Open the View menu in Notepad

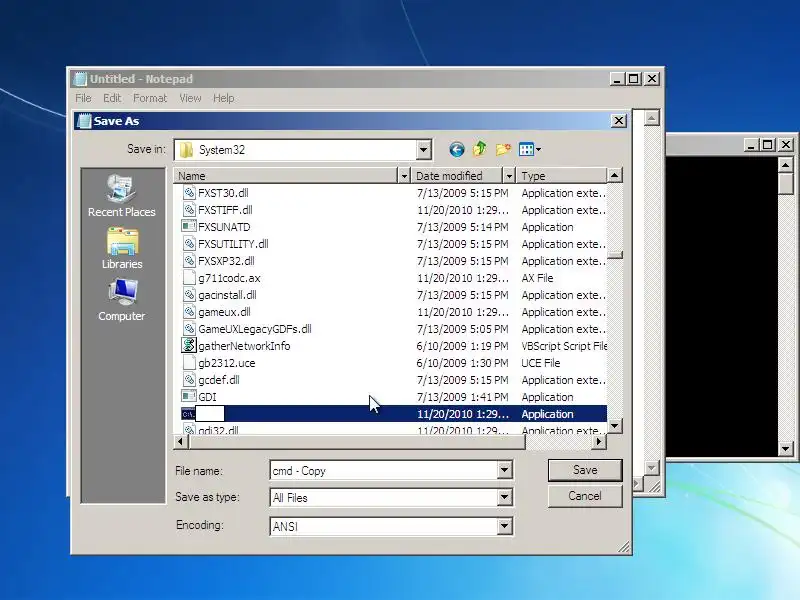[x=190, y=98]
